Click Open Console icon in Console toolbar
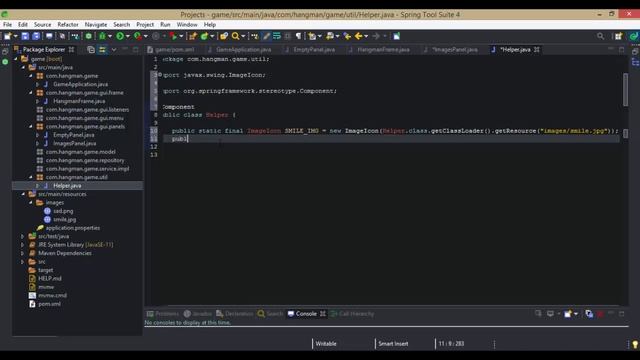 (568, 313)
